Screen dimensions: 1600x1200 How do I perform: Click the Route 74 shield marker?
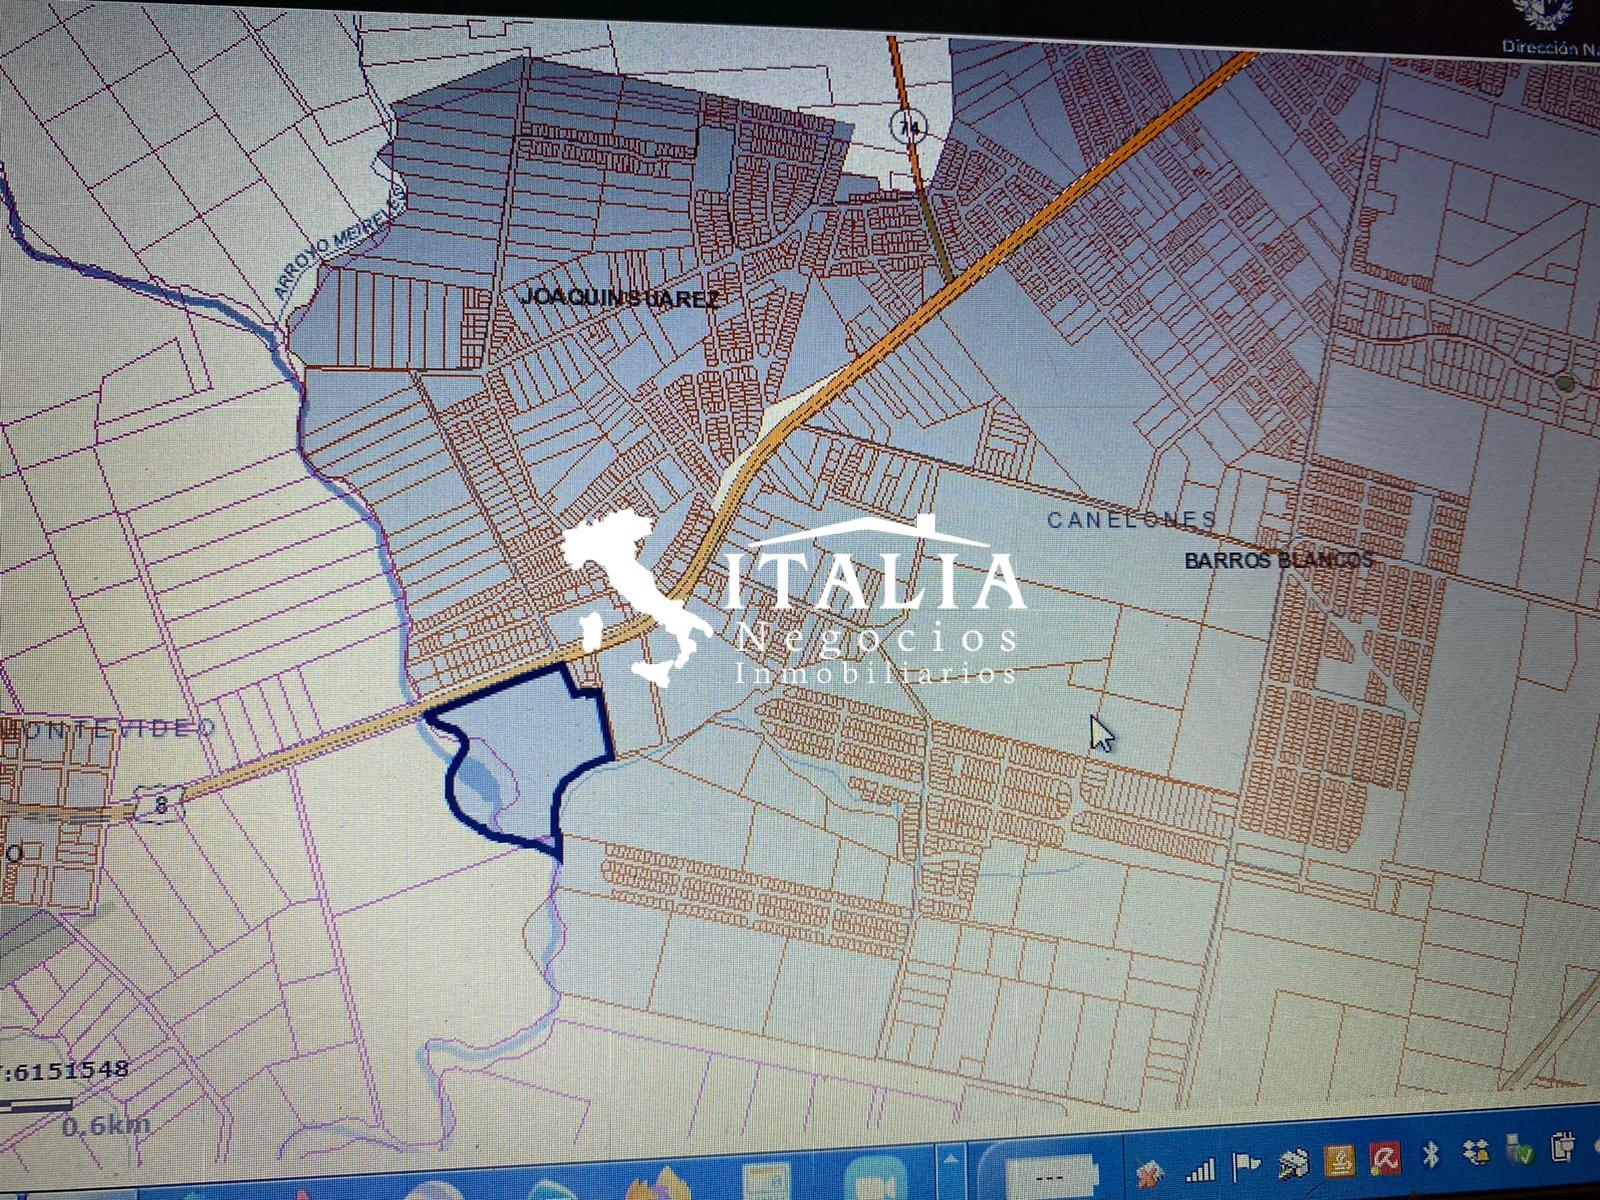[x=908, y=127]
